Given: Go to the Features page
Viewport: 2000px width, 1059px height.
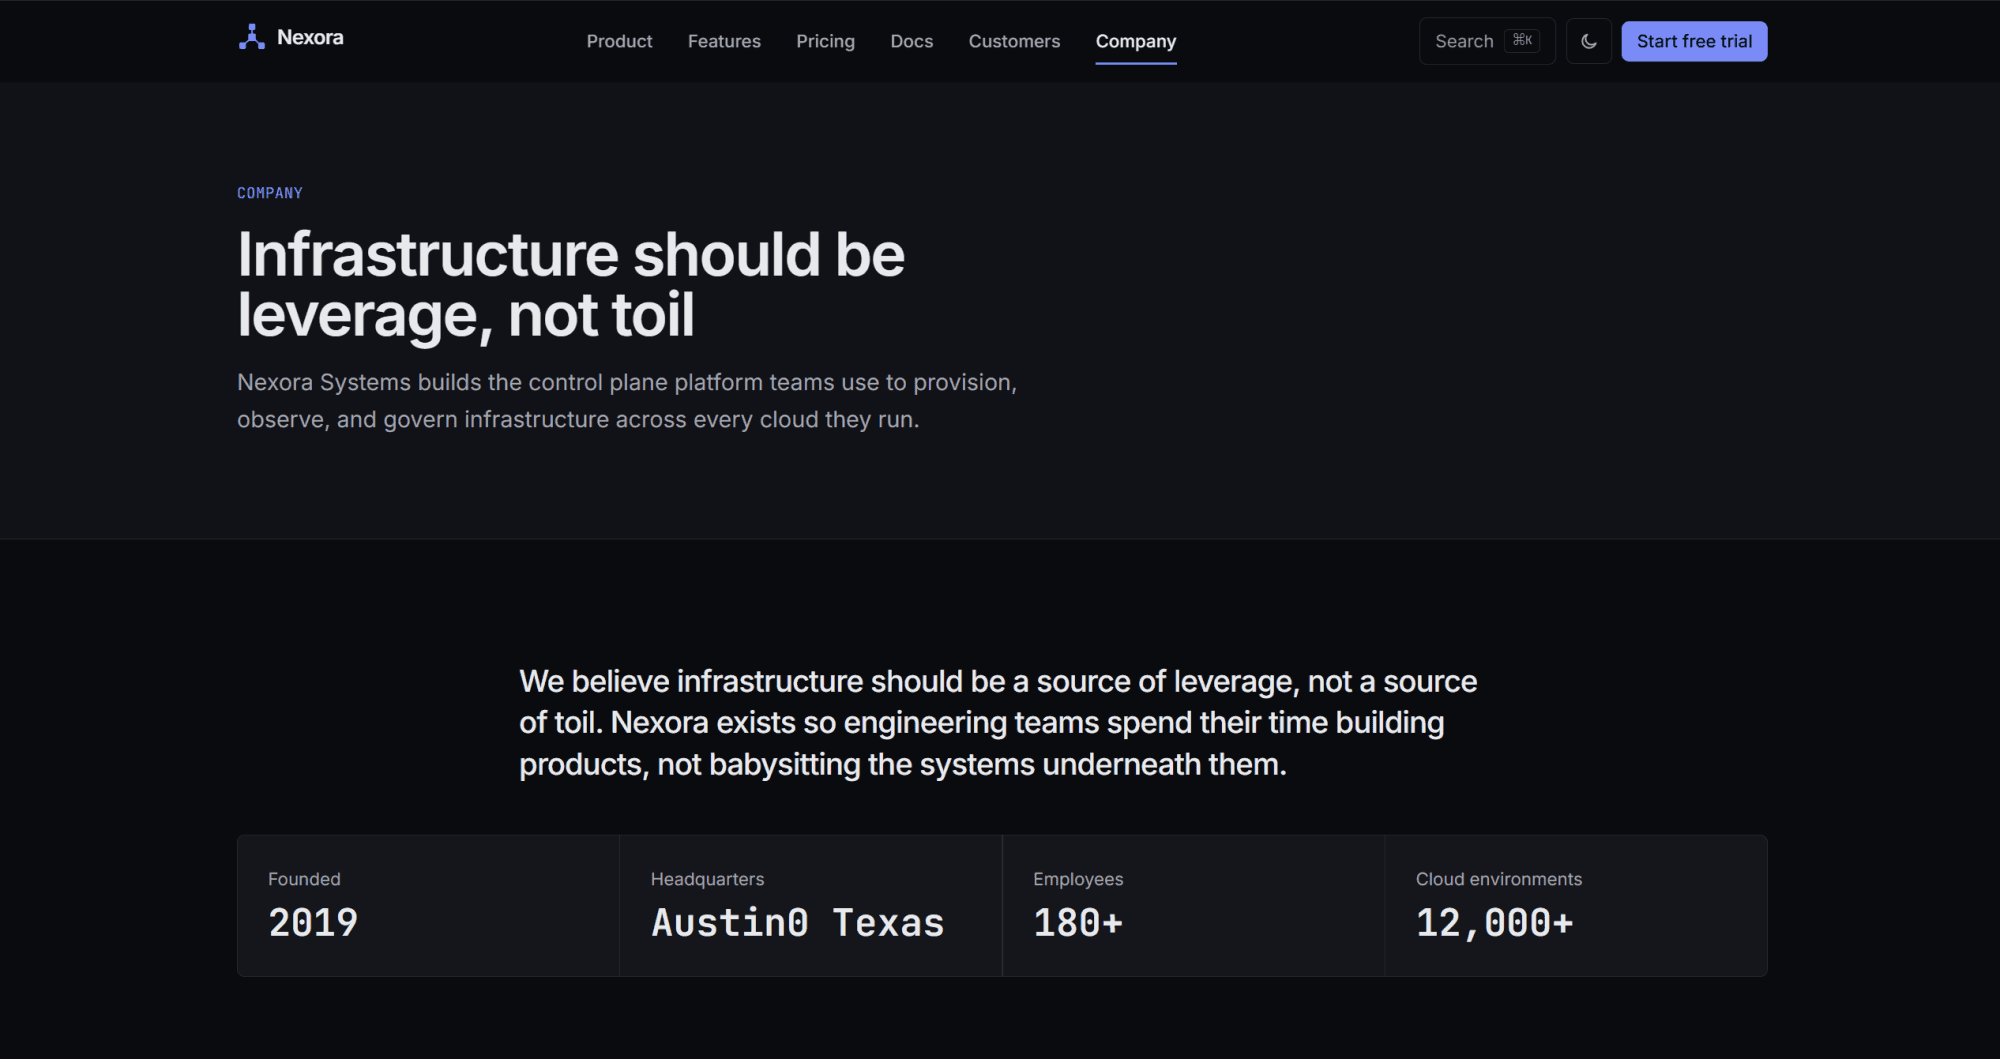Looking at the screenshot, I should tap(724, 41).
